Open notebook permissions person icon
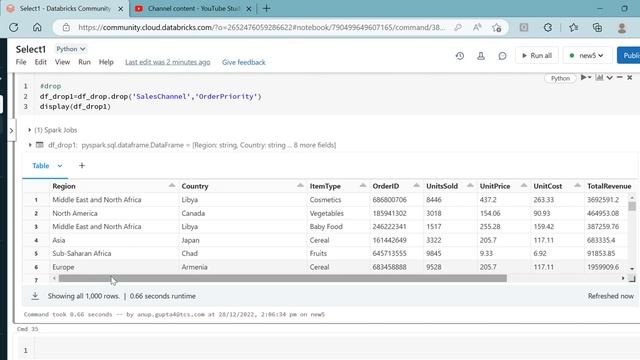This screenshot has height=360, width=640. (x=481, y=56)
